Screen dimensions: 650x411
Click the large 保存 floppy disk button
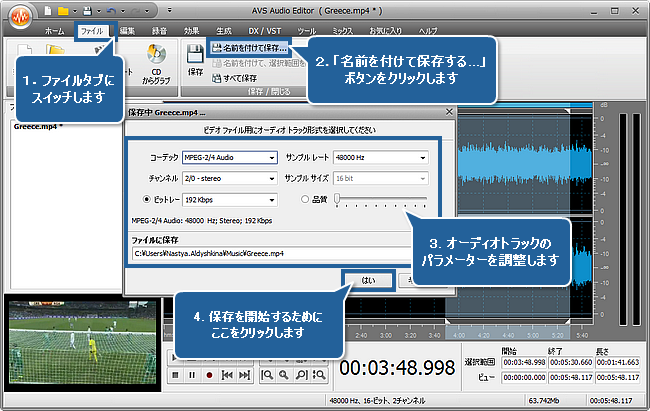point(195,60)
